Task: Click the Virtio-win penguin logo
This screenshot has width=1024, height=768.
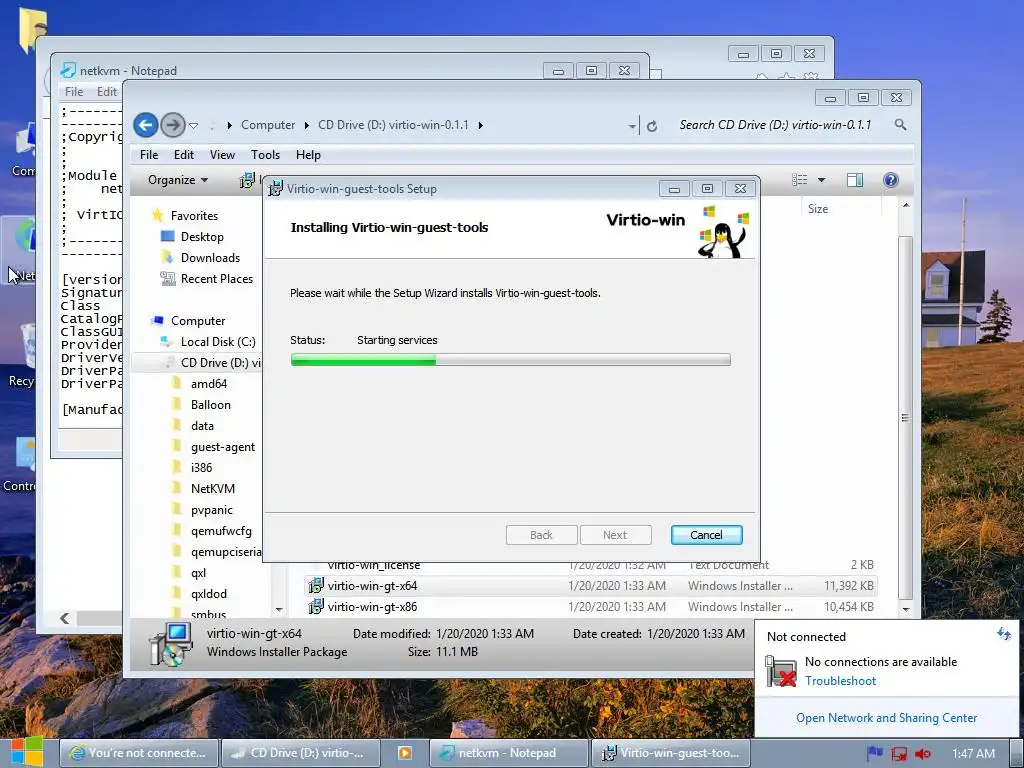Action: (x=724, y=232)
